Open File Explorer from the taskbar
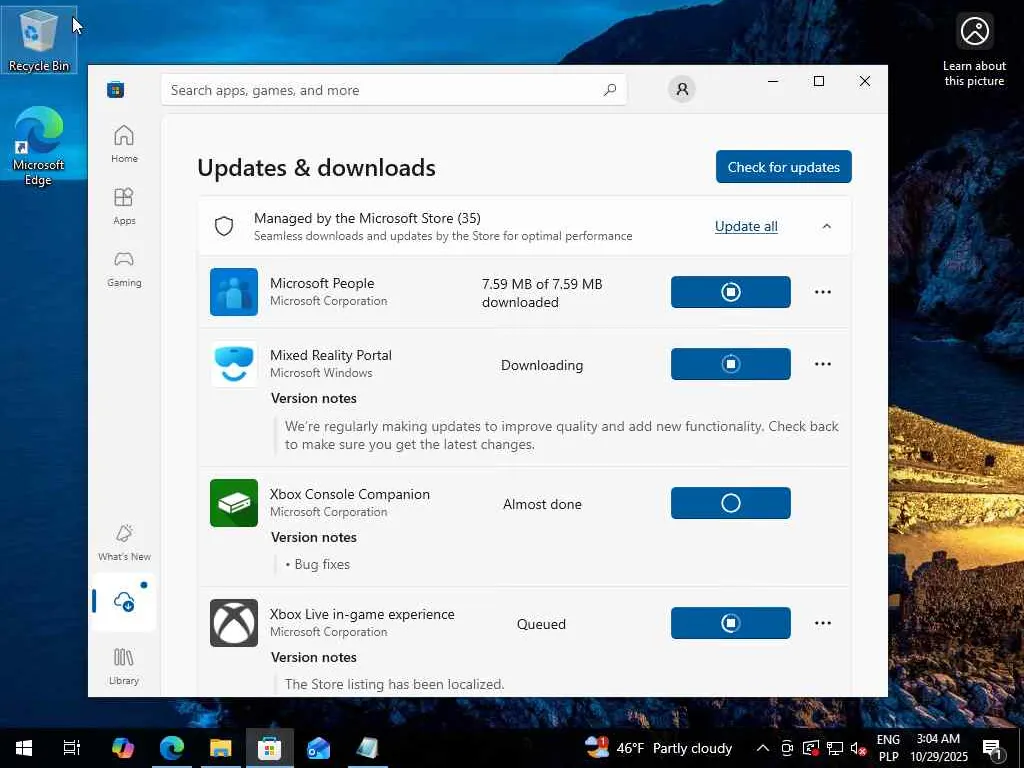This screenshot has height=768, width=1024. [x=221, y=748]
